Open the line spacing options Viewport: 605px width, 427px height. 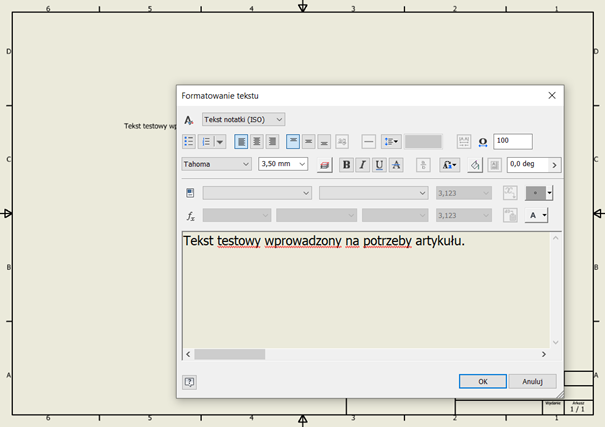391,142
